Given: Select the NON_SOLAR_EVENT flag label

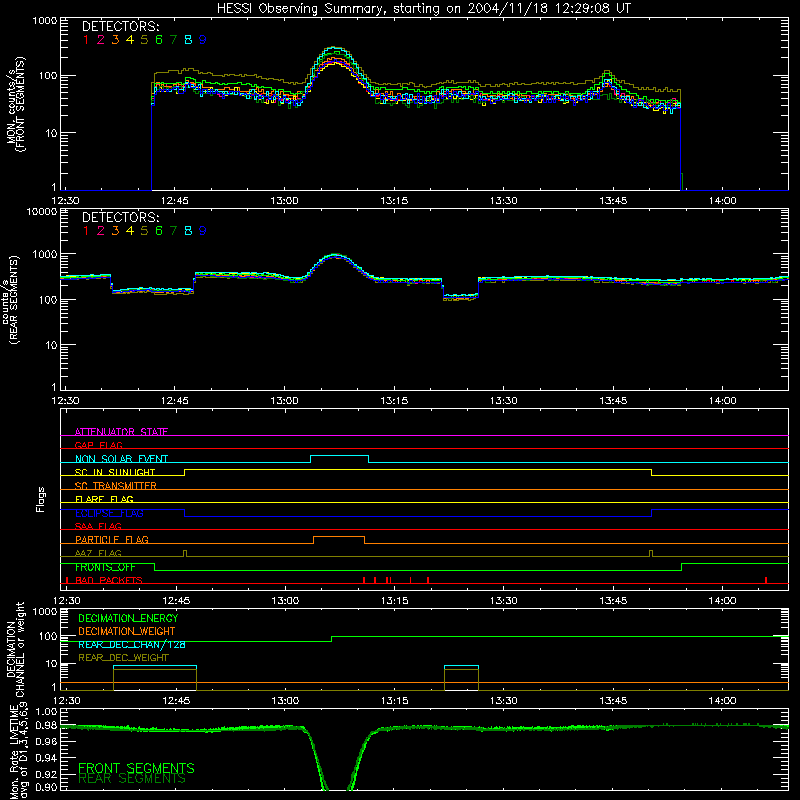Looking at the screenshot, I should pos(121,459).
